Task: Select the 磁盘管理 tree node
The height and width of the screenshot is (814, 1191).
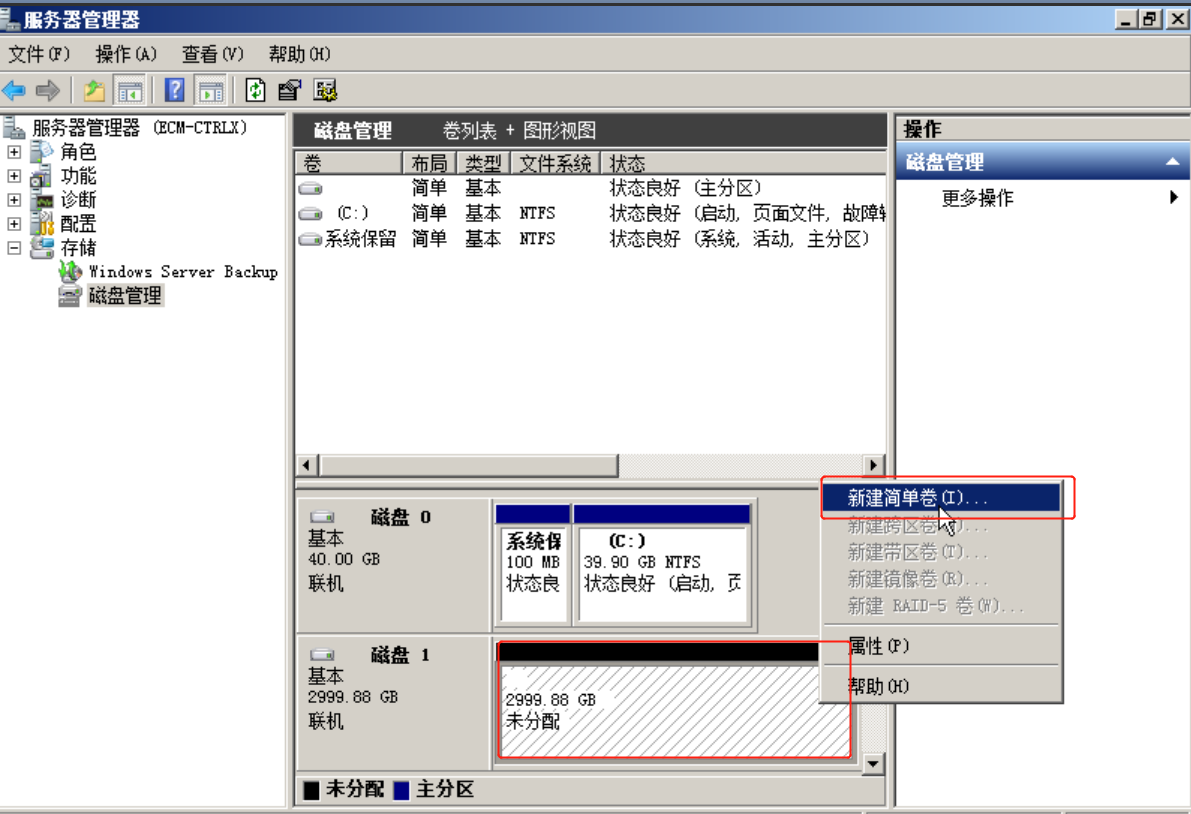Action: 125,296
